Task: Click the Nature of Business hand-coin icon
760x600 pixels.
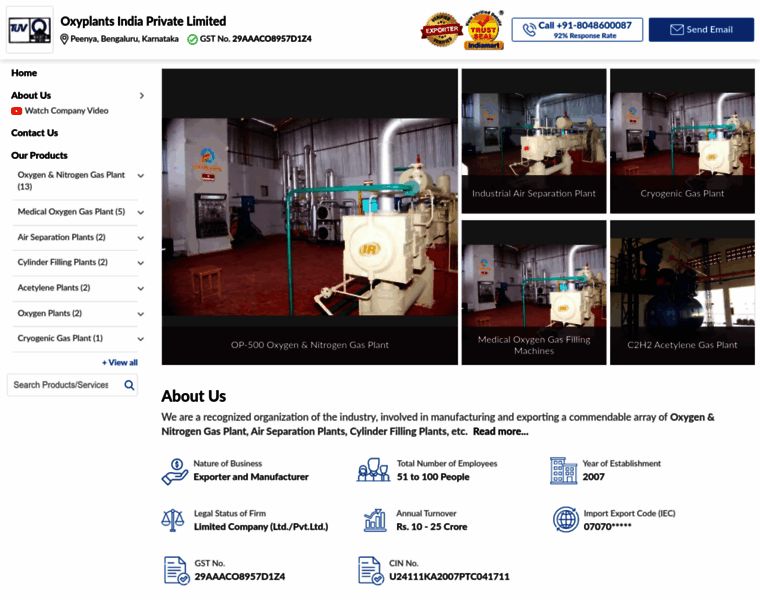Action: pos(174,471)
